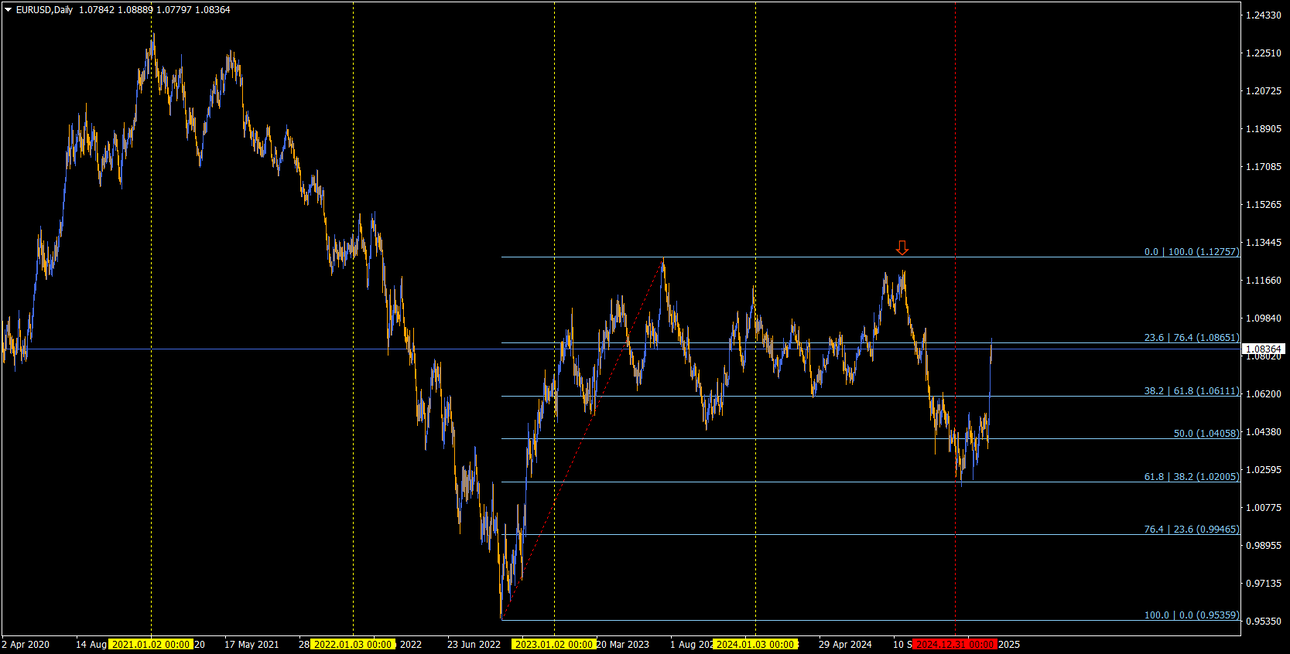Screen dimensions: 1290x654
Task: Click the 1.17085 price axis label
Action: [x=1264, y=167]
